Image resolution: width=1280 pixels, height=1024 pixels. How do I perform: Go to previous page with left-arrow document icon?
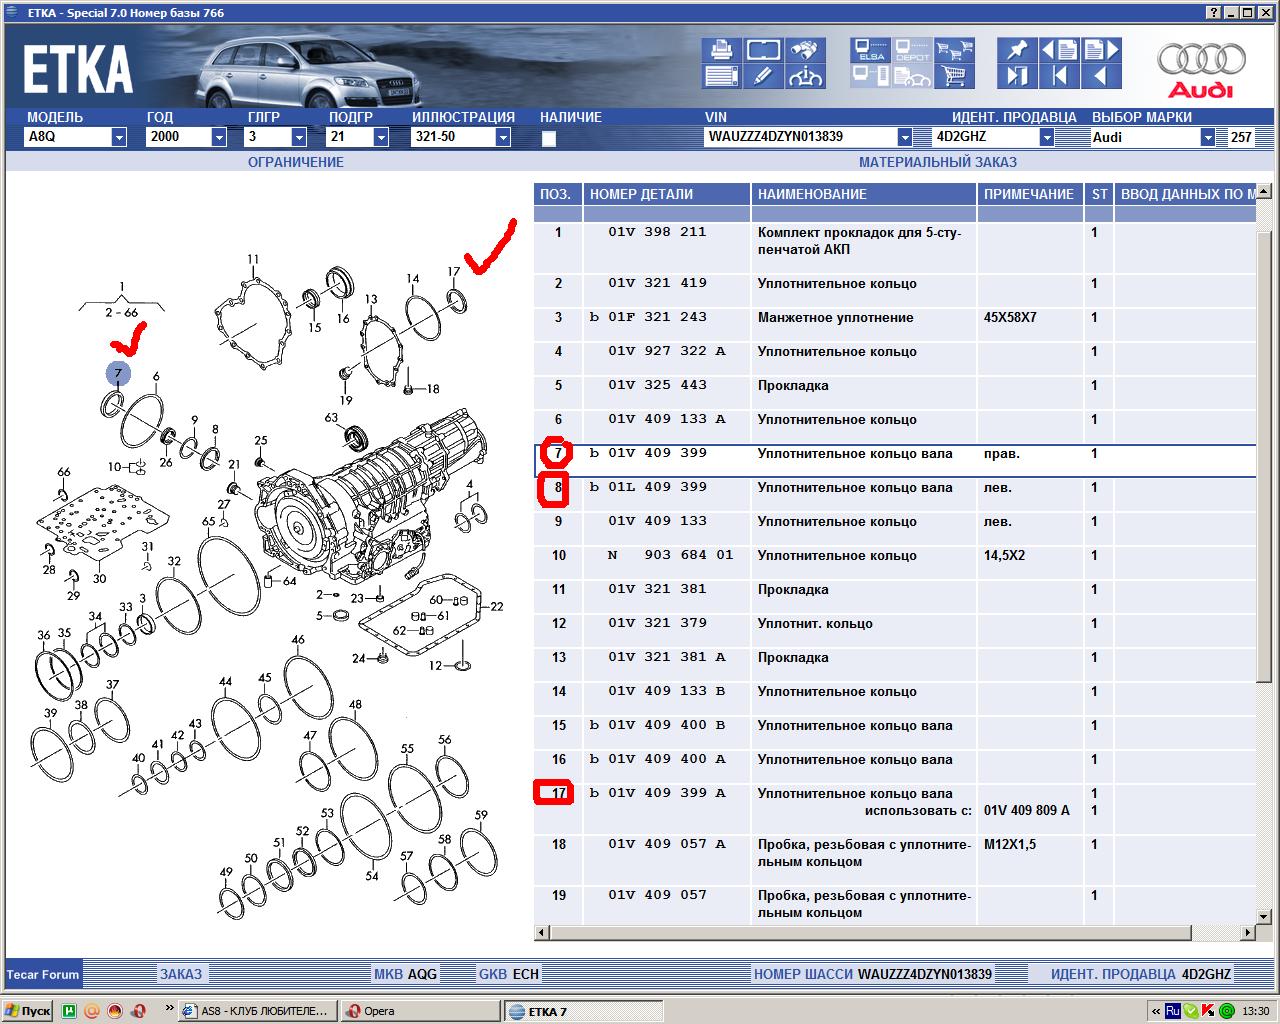tap(1058, 50)
